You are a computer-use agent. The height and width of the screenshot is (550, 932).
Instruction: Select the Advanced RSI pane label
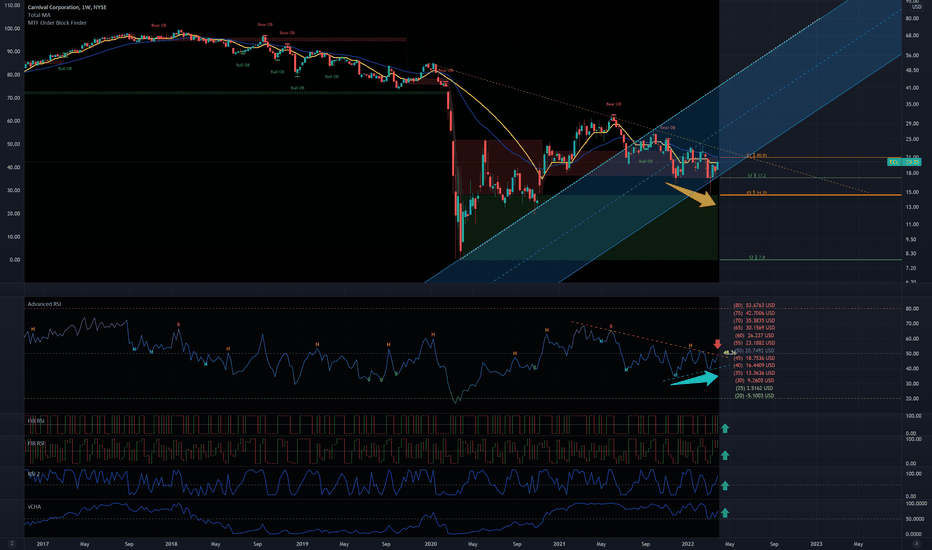(44, 304)
